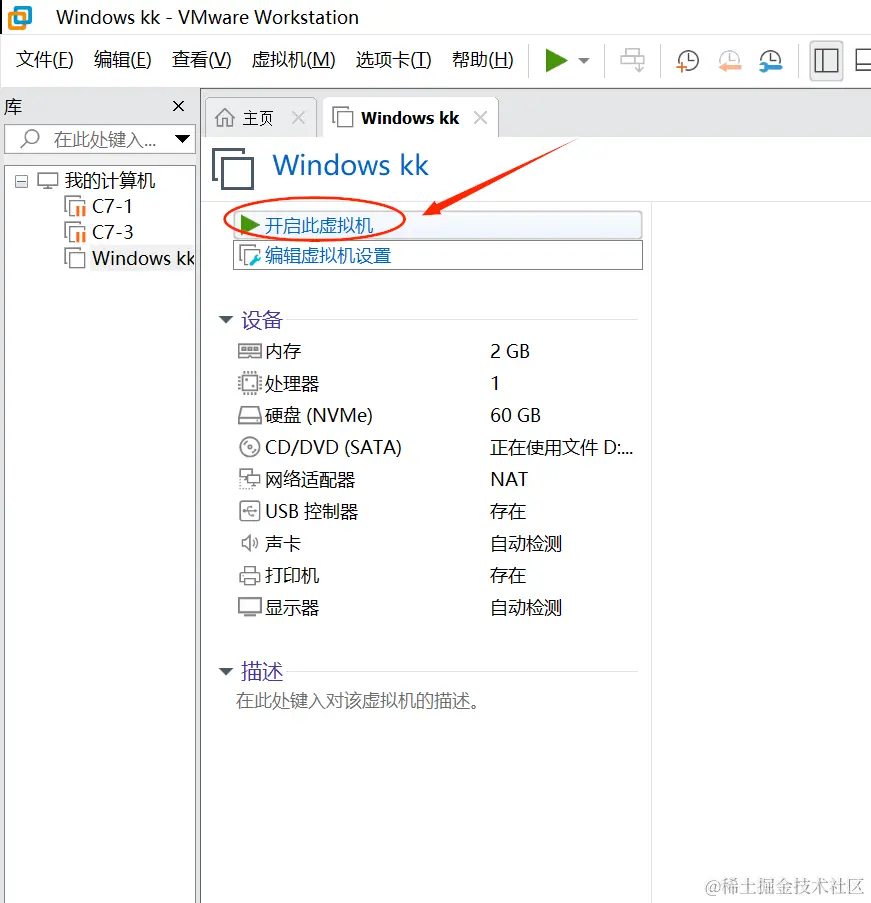Click the memory chip icon beside 内存

click(x=249, y=351)
